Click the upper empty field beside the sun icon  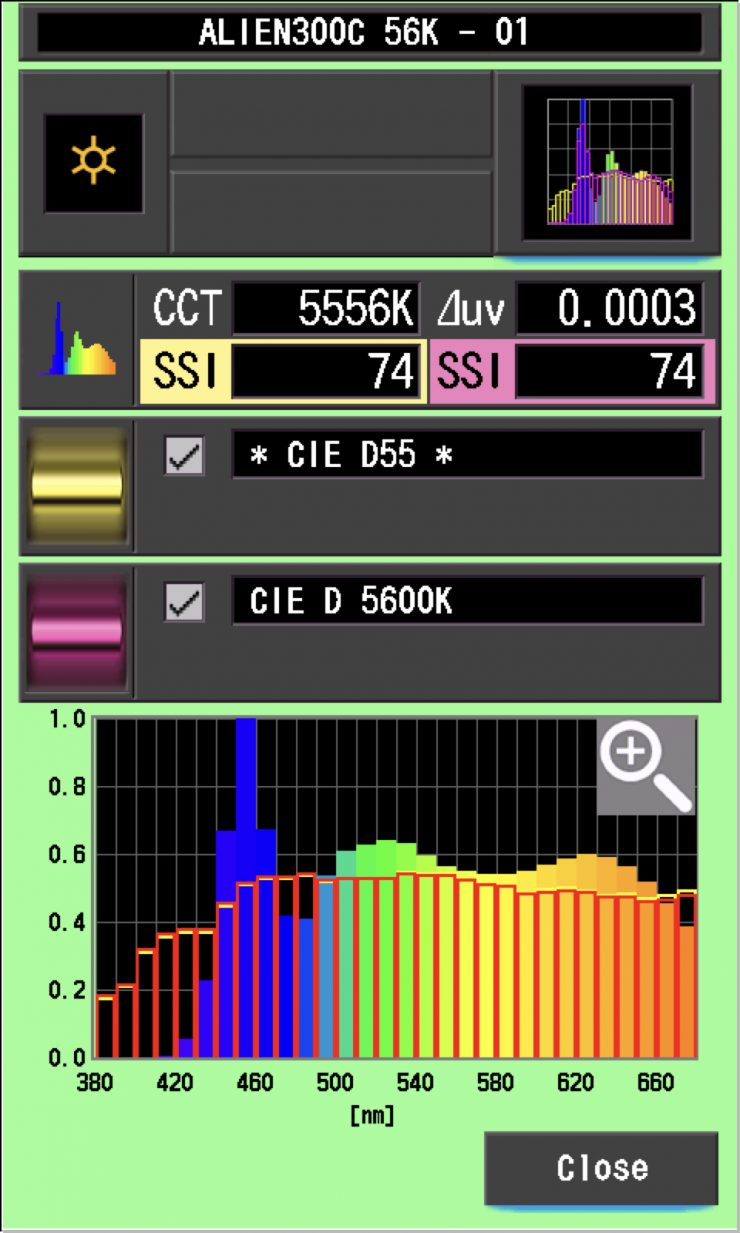331,113
